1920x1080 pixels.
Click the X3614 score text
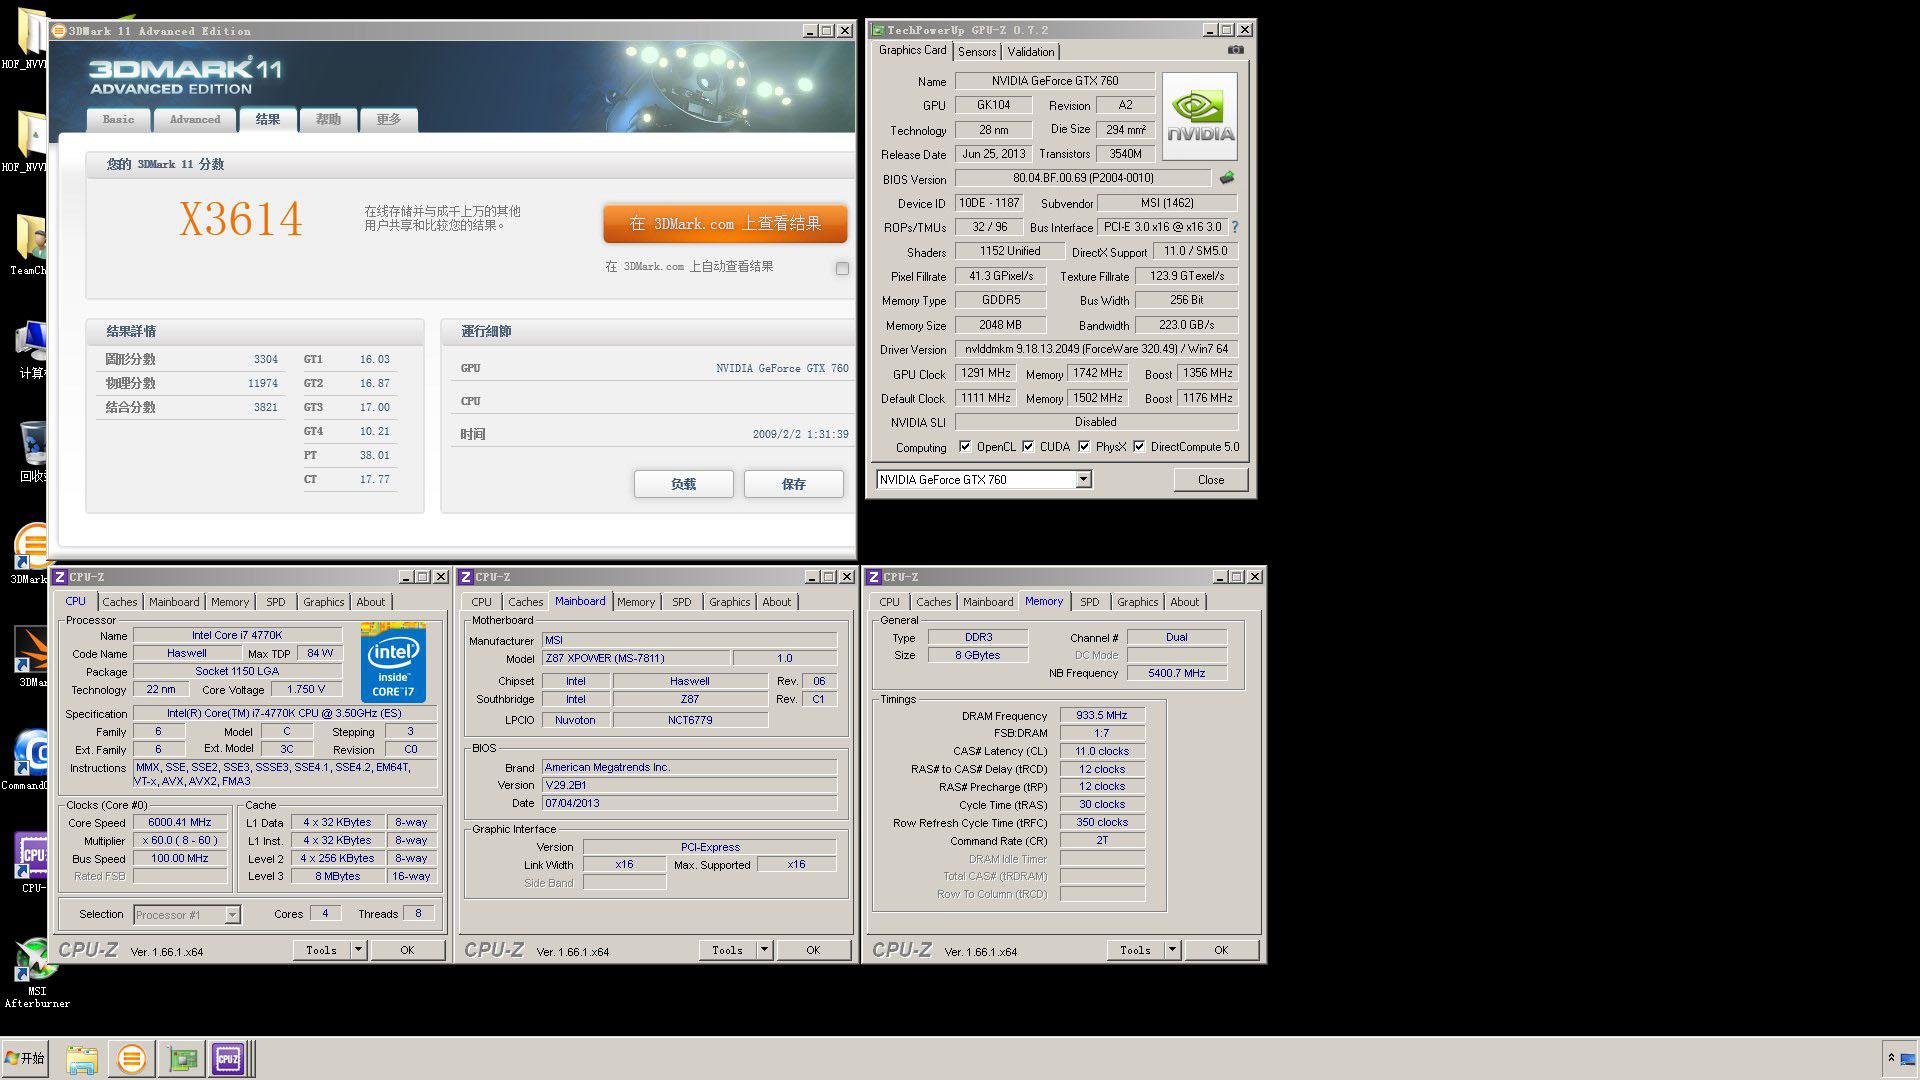point(240,219)
